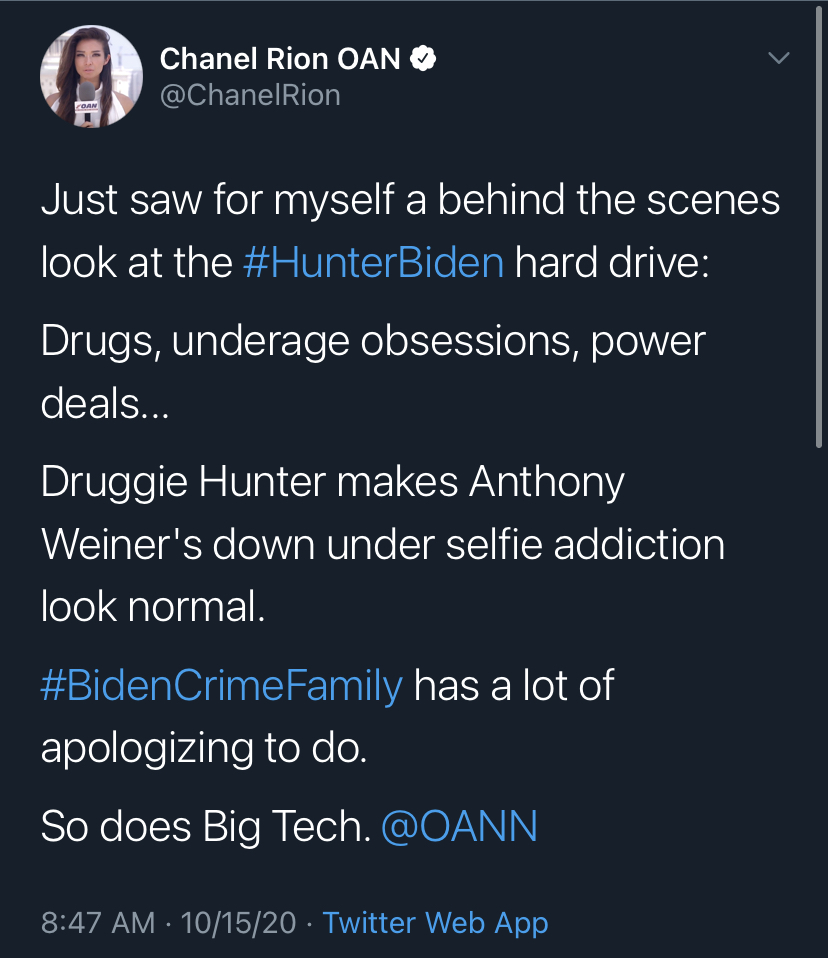Open Chanel Rion's profile picture
Screen dimensions: 828x958
pos(91,76)
